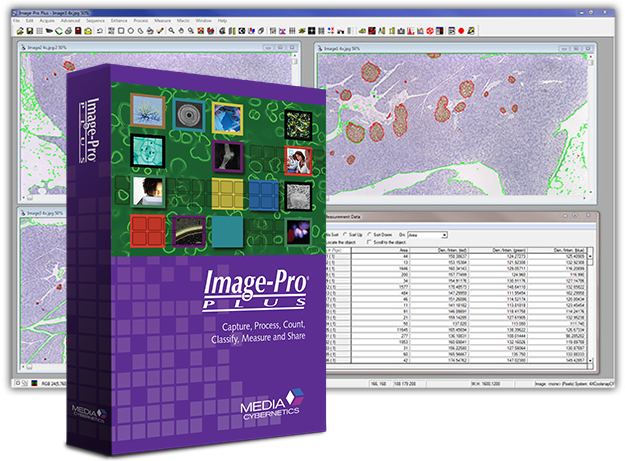Click the red lifebuoy target toolbar icon

pyautogui.click(x=430, y=31)
